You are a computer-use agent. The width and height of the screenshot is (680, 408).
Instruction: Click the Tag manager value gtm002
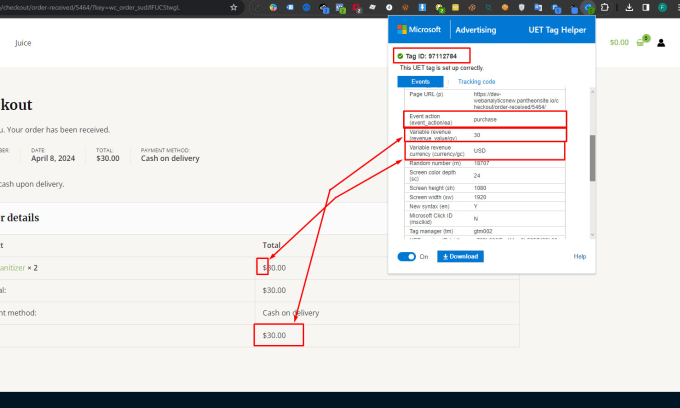click(483, 231)
